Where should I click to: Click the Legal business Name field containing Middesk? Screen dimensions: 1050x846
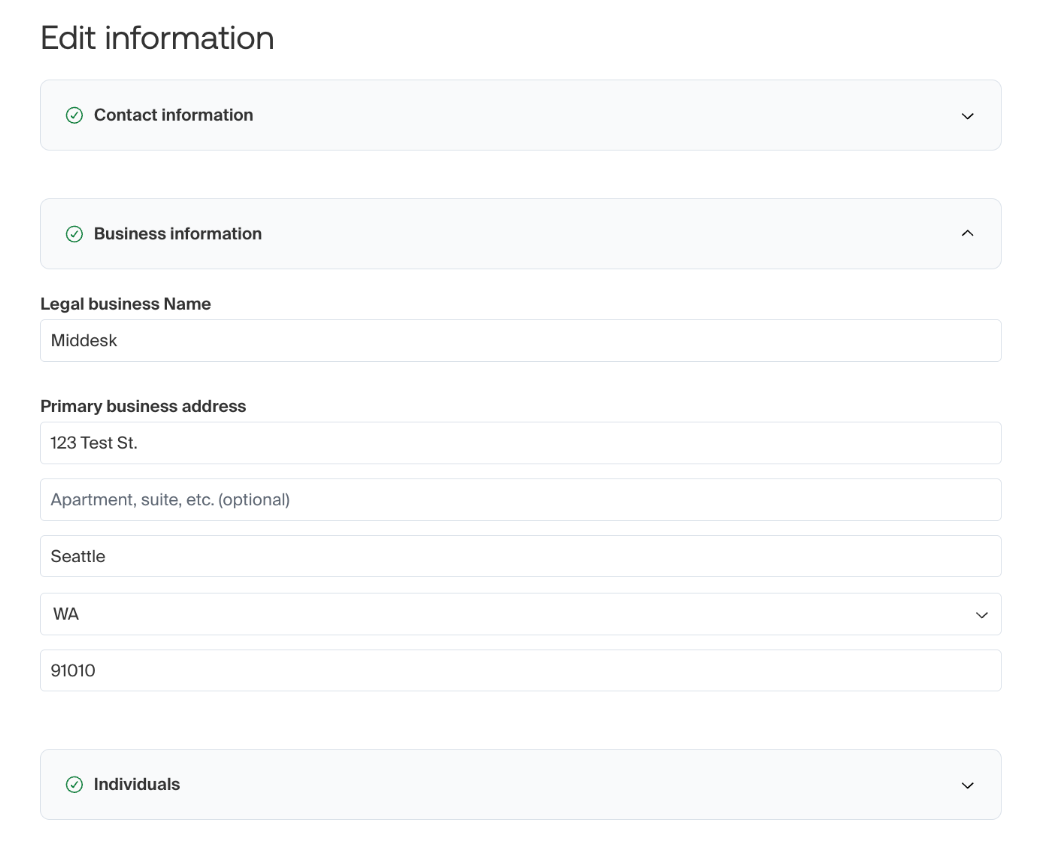[520, 341]
